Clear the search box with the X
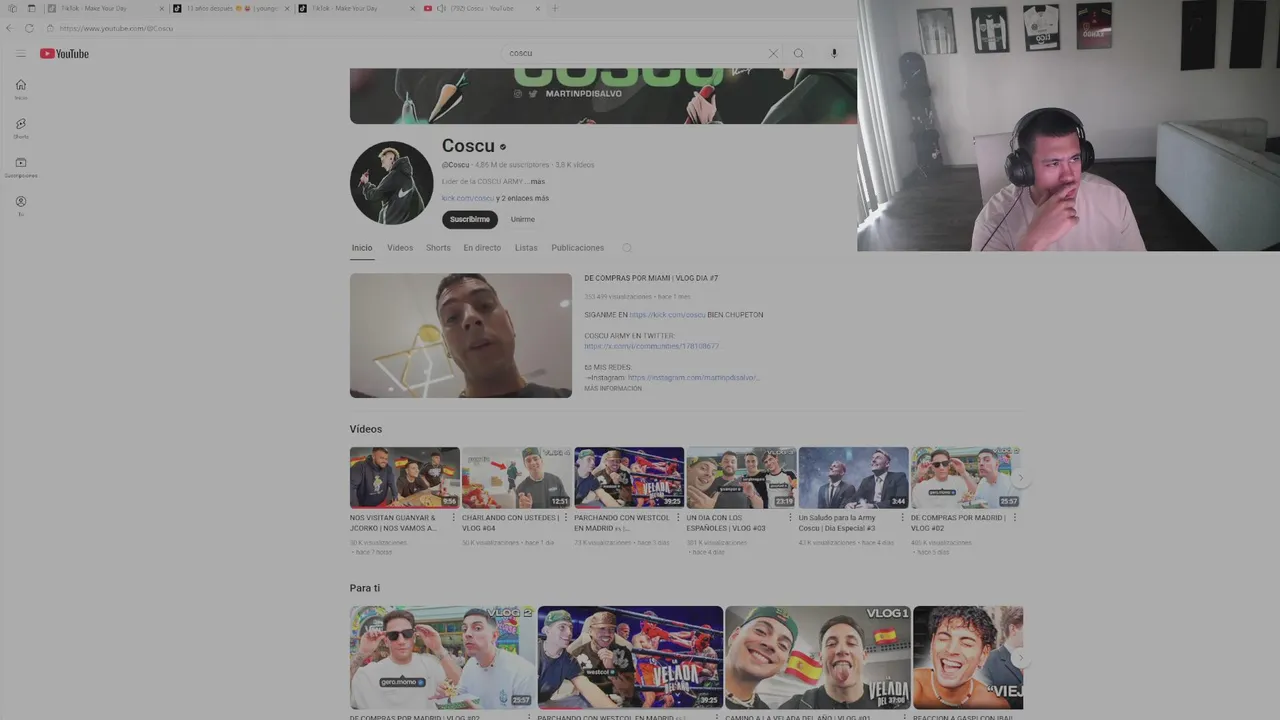1280x720 pixels. [773, 53]
